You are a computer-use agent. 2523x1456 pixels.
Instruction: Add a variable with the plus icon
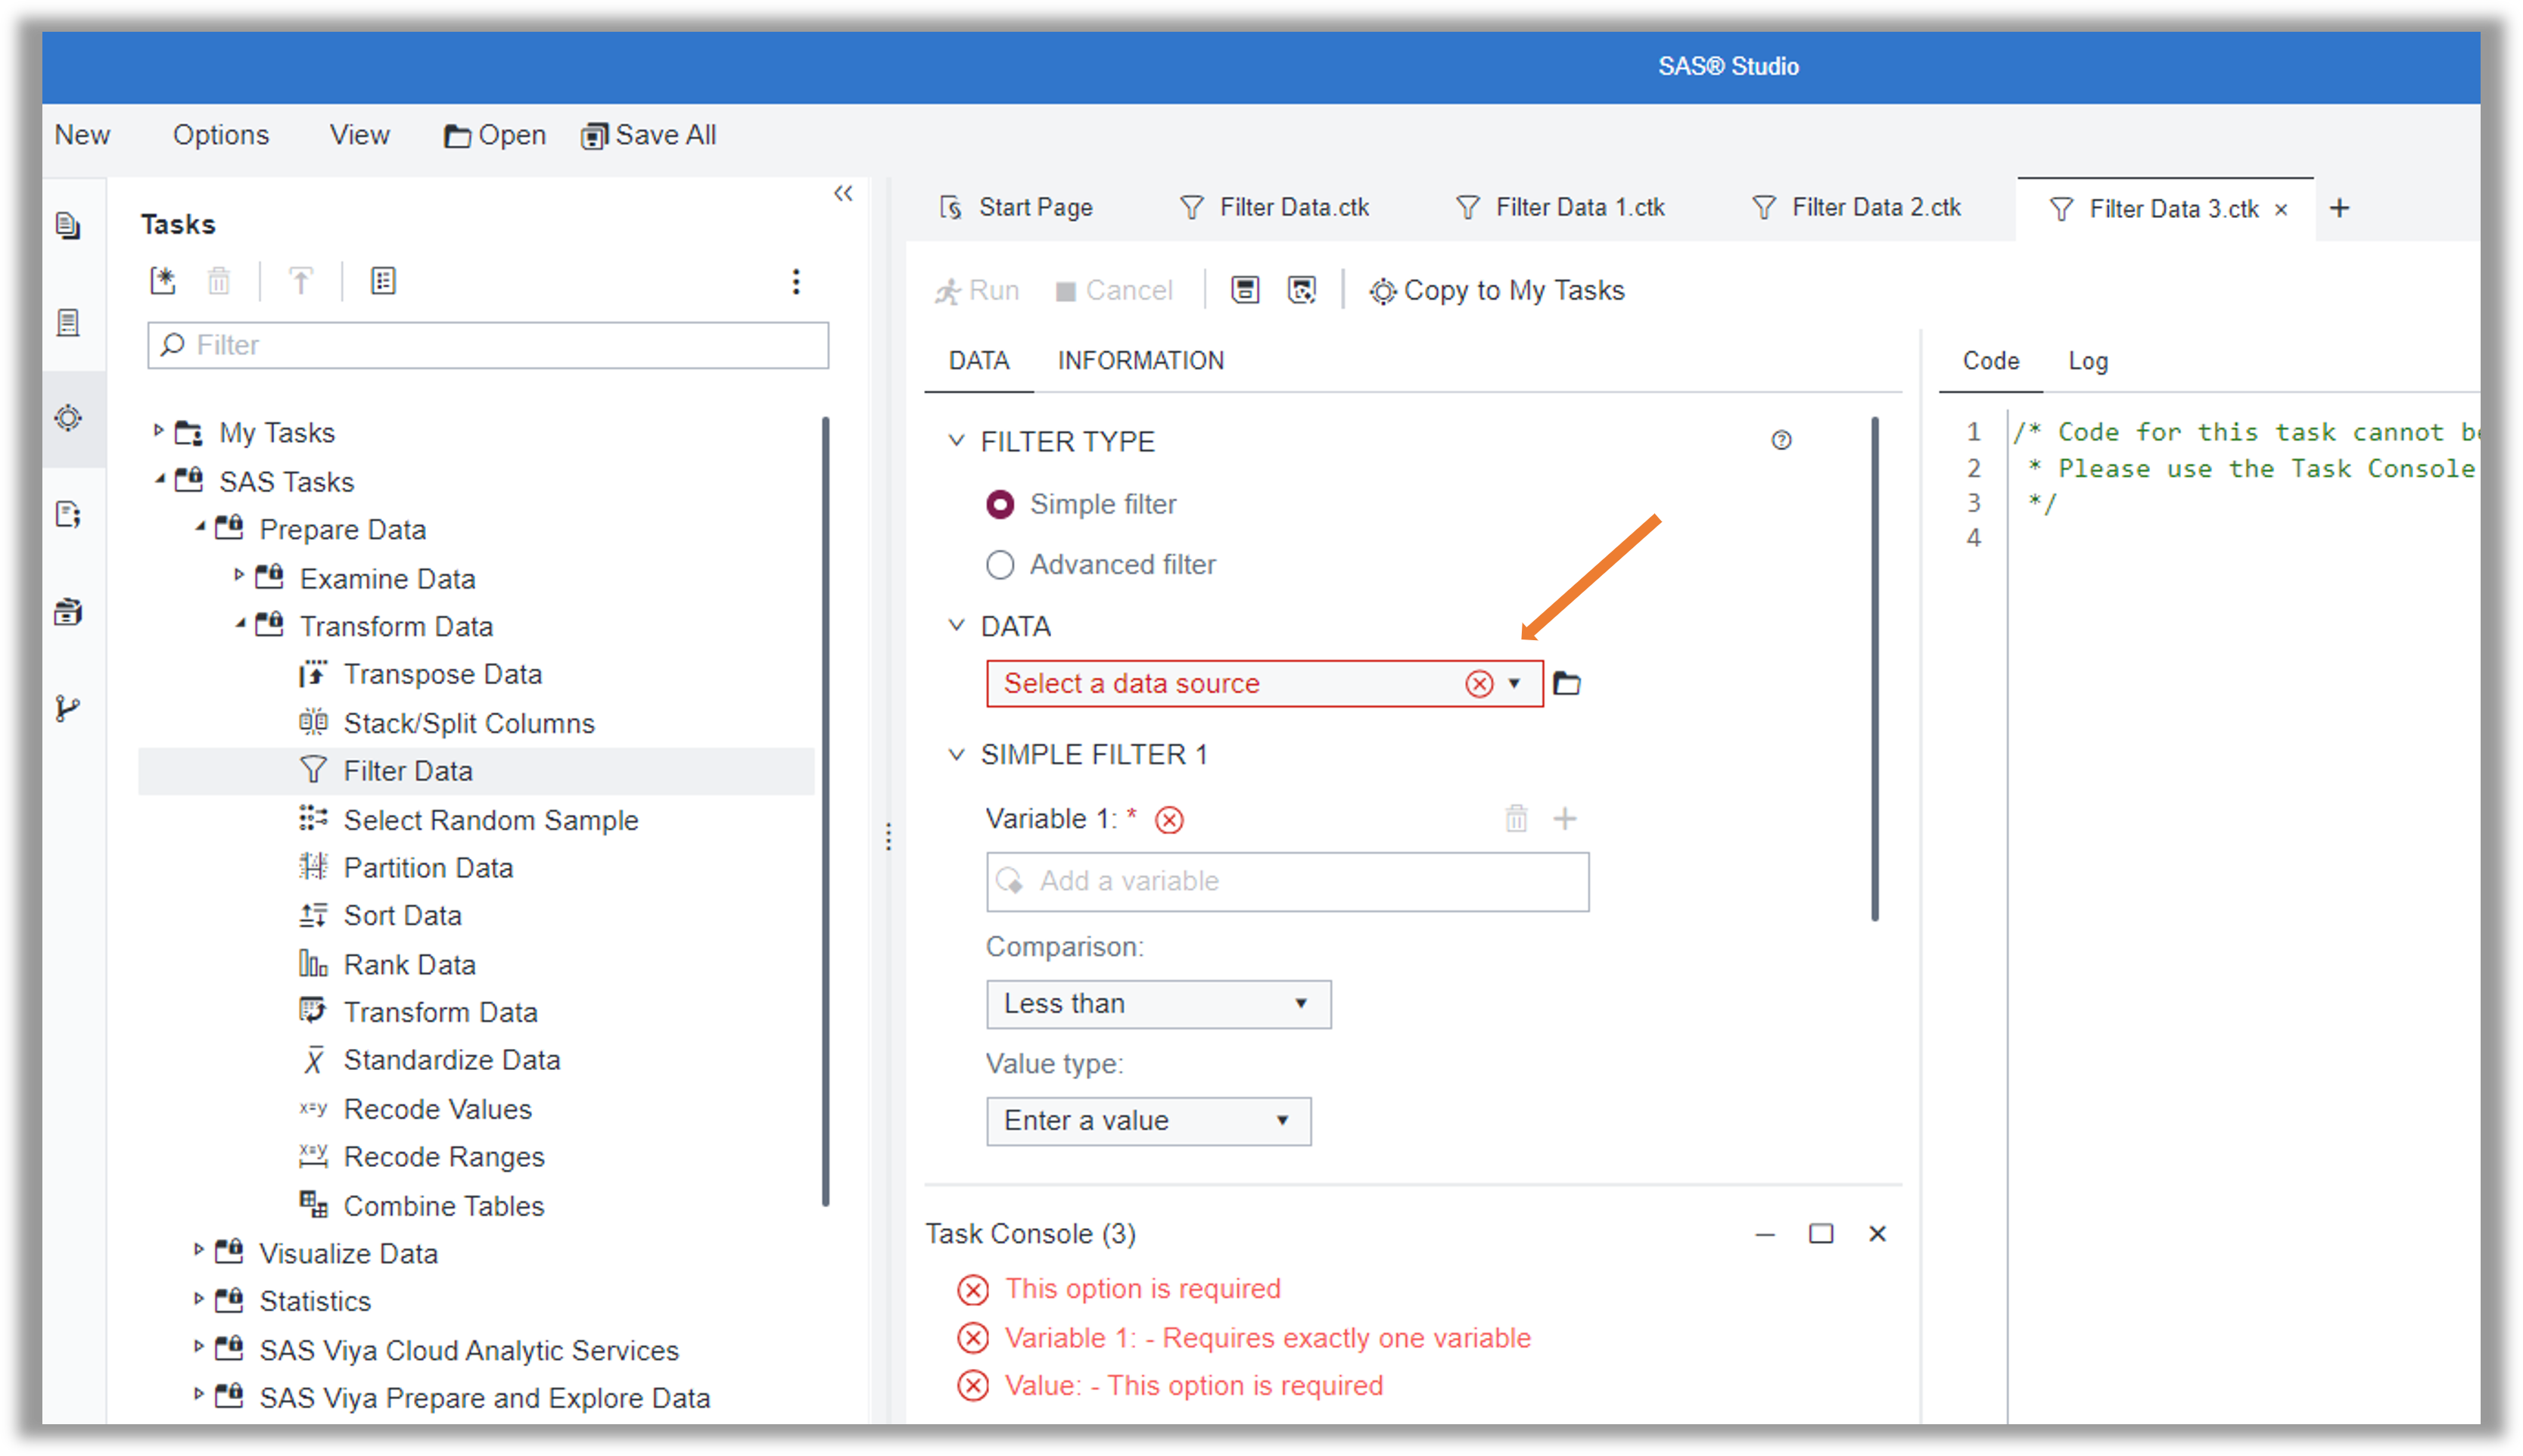click(1564, 819)
